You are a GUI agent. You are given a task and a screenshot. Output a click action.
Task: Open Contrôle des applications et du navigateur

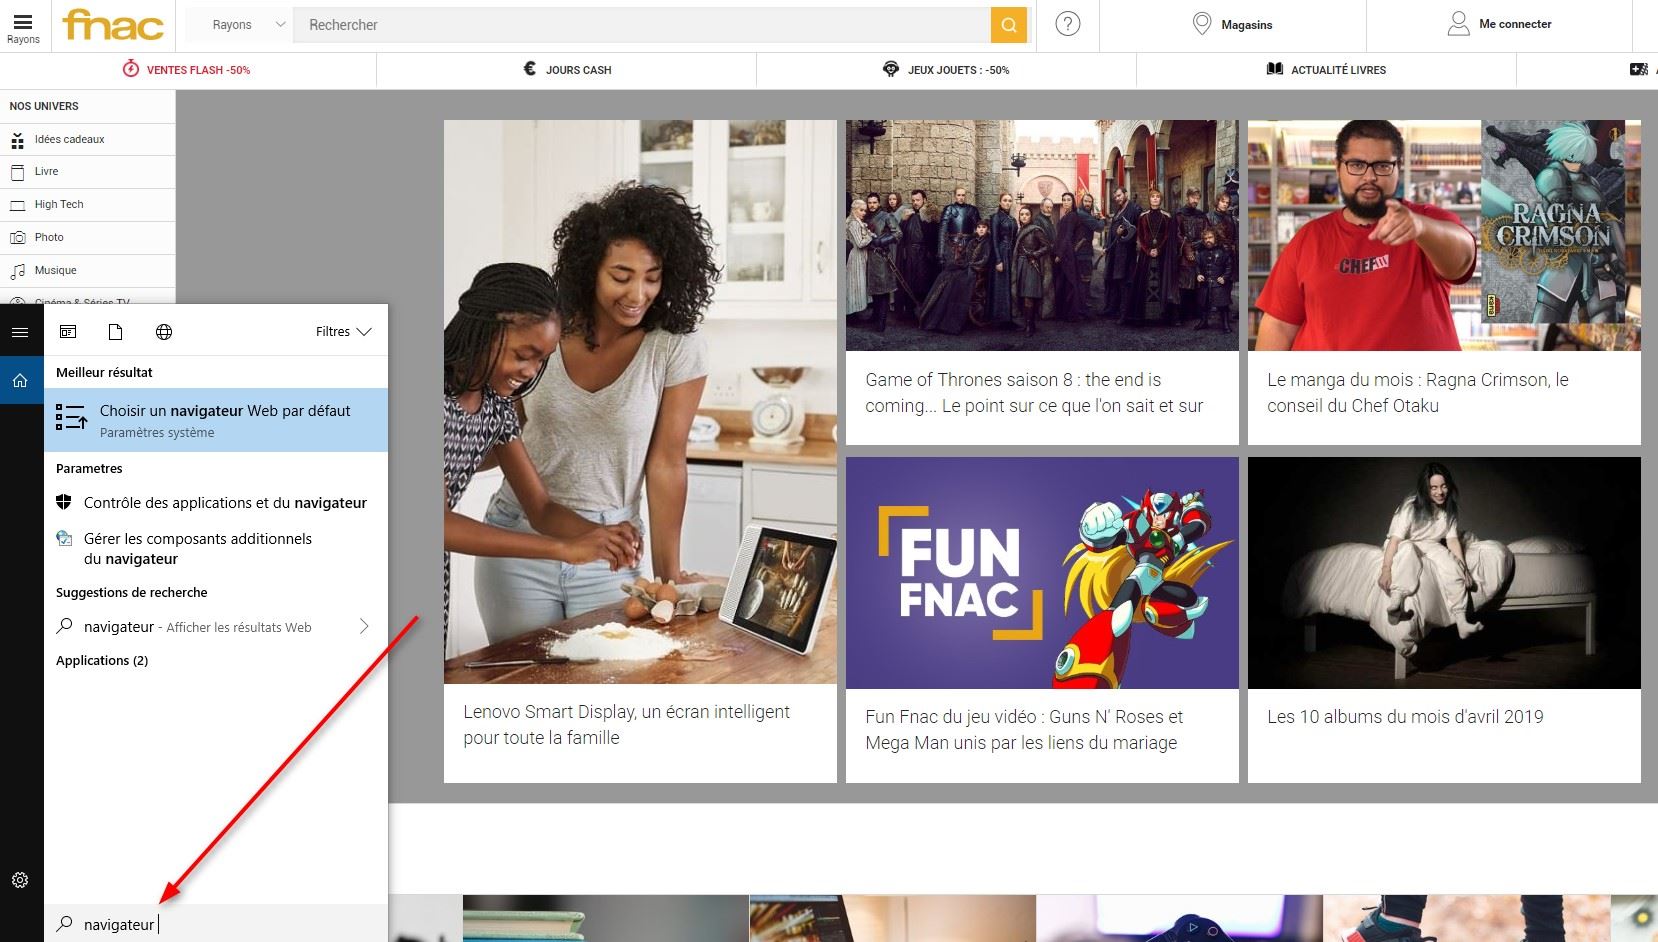click(x=216, y=503)
